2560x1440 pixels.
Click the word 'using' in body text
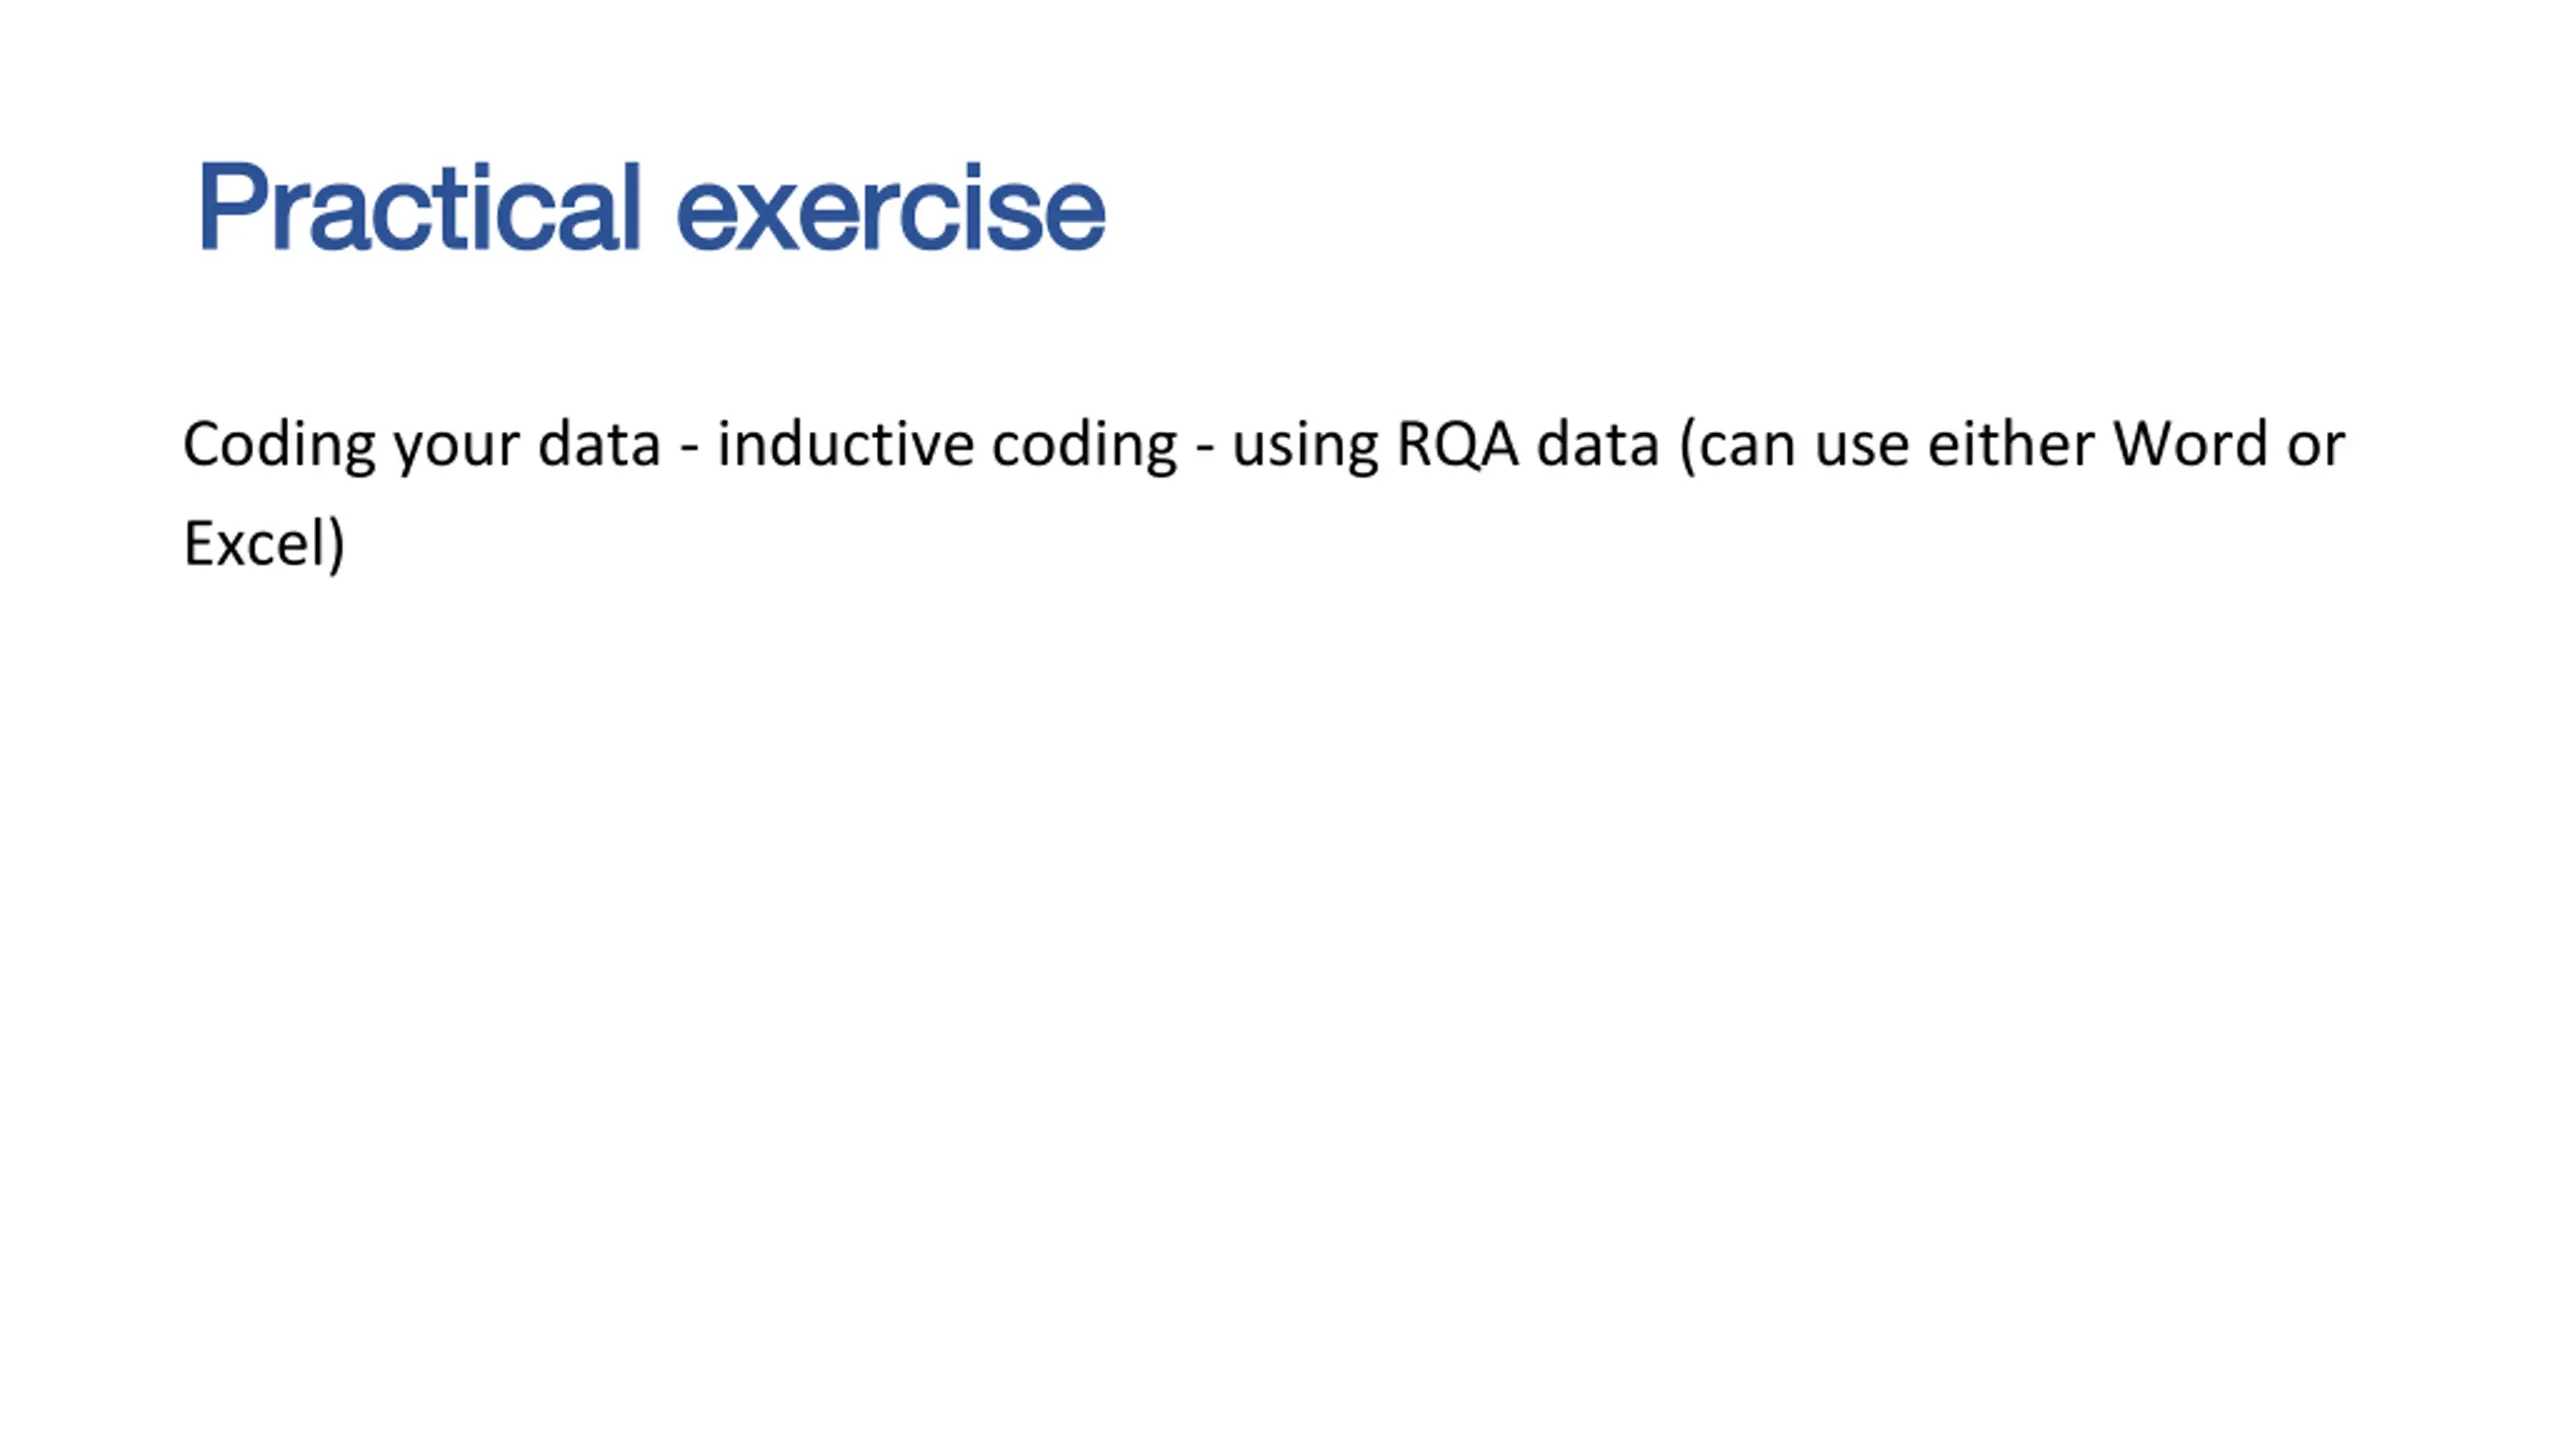click(1305, 448)
